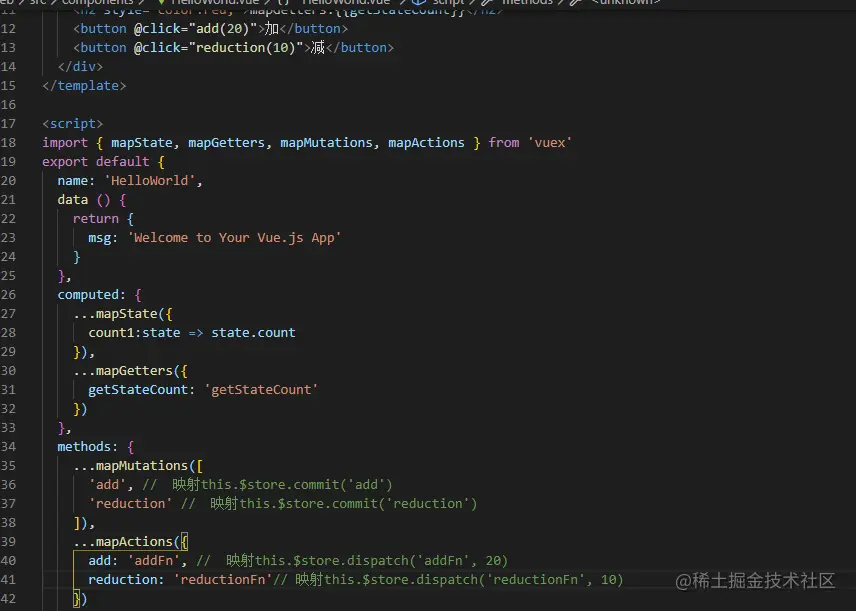Image resolution: width=856 pixels, height=611 pixels.
Task: Click the closing </div> tag
Action: (80, 67)
